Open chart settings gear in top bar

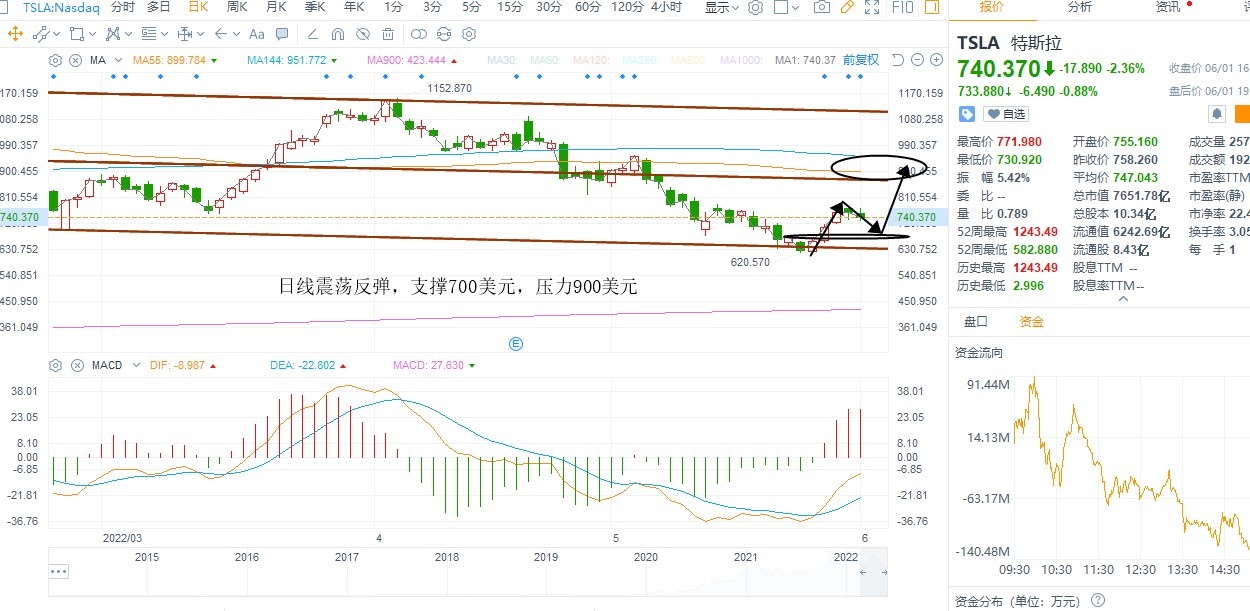(755, 7)
